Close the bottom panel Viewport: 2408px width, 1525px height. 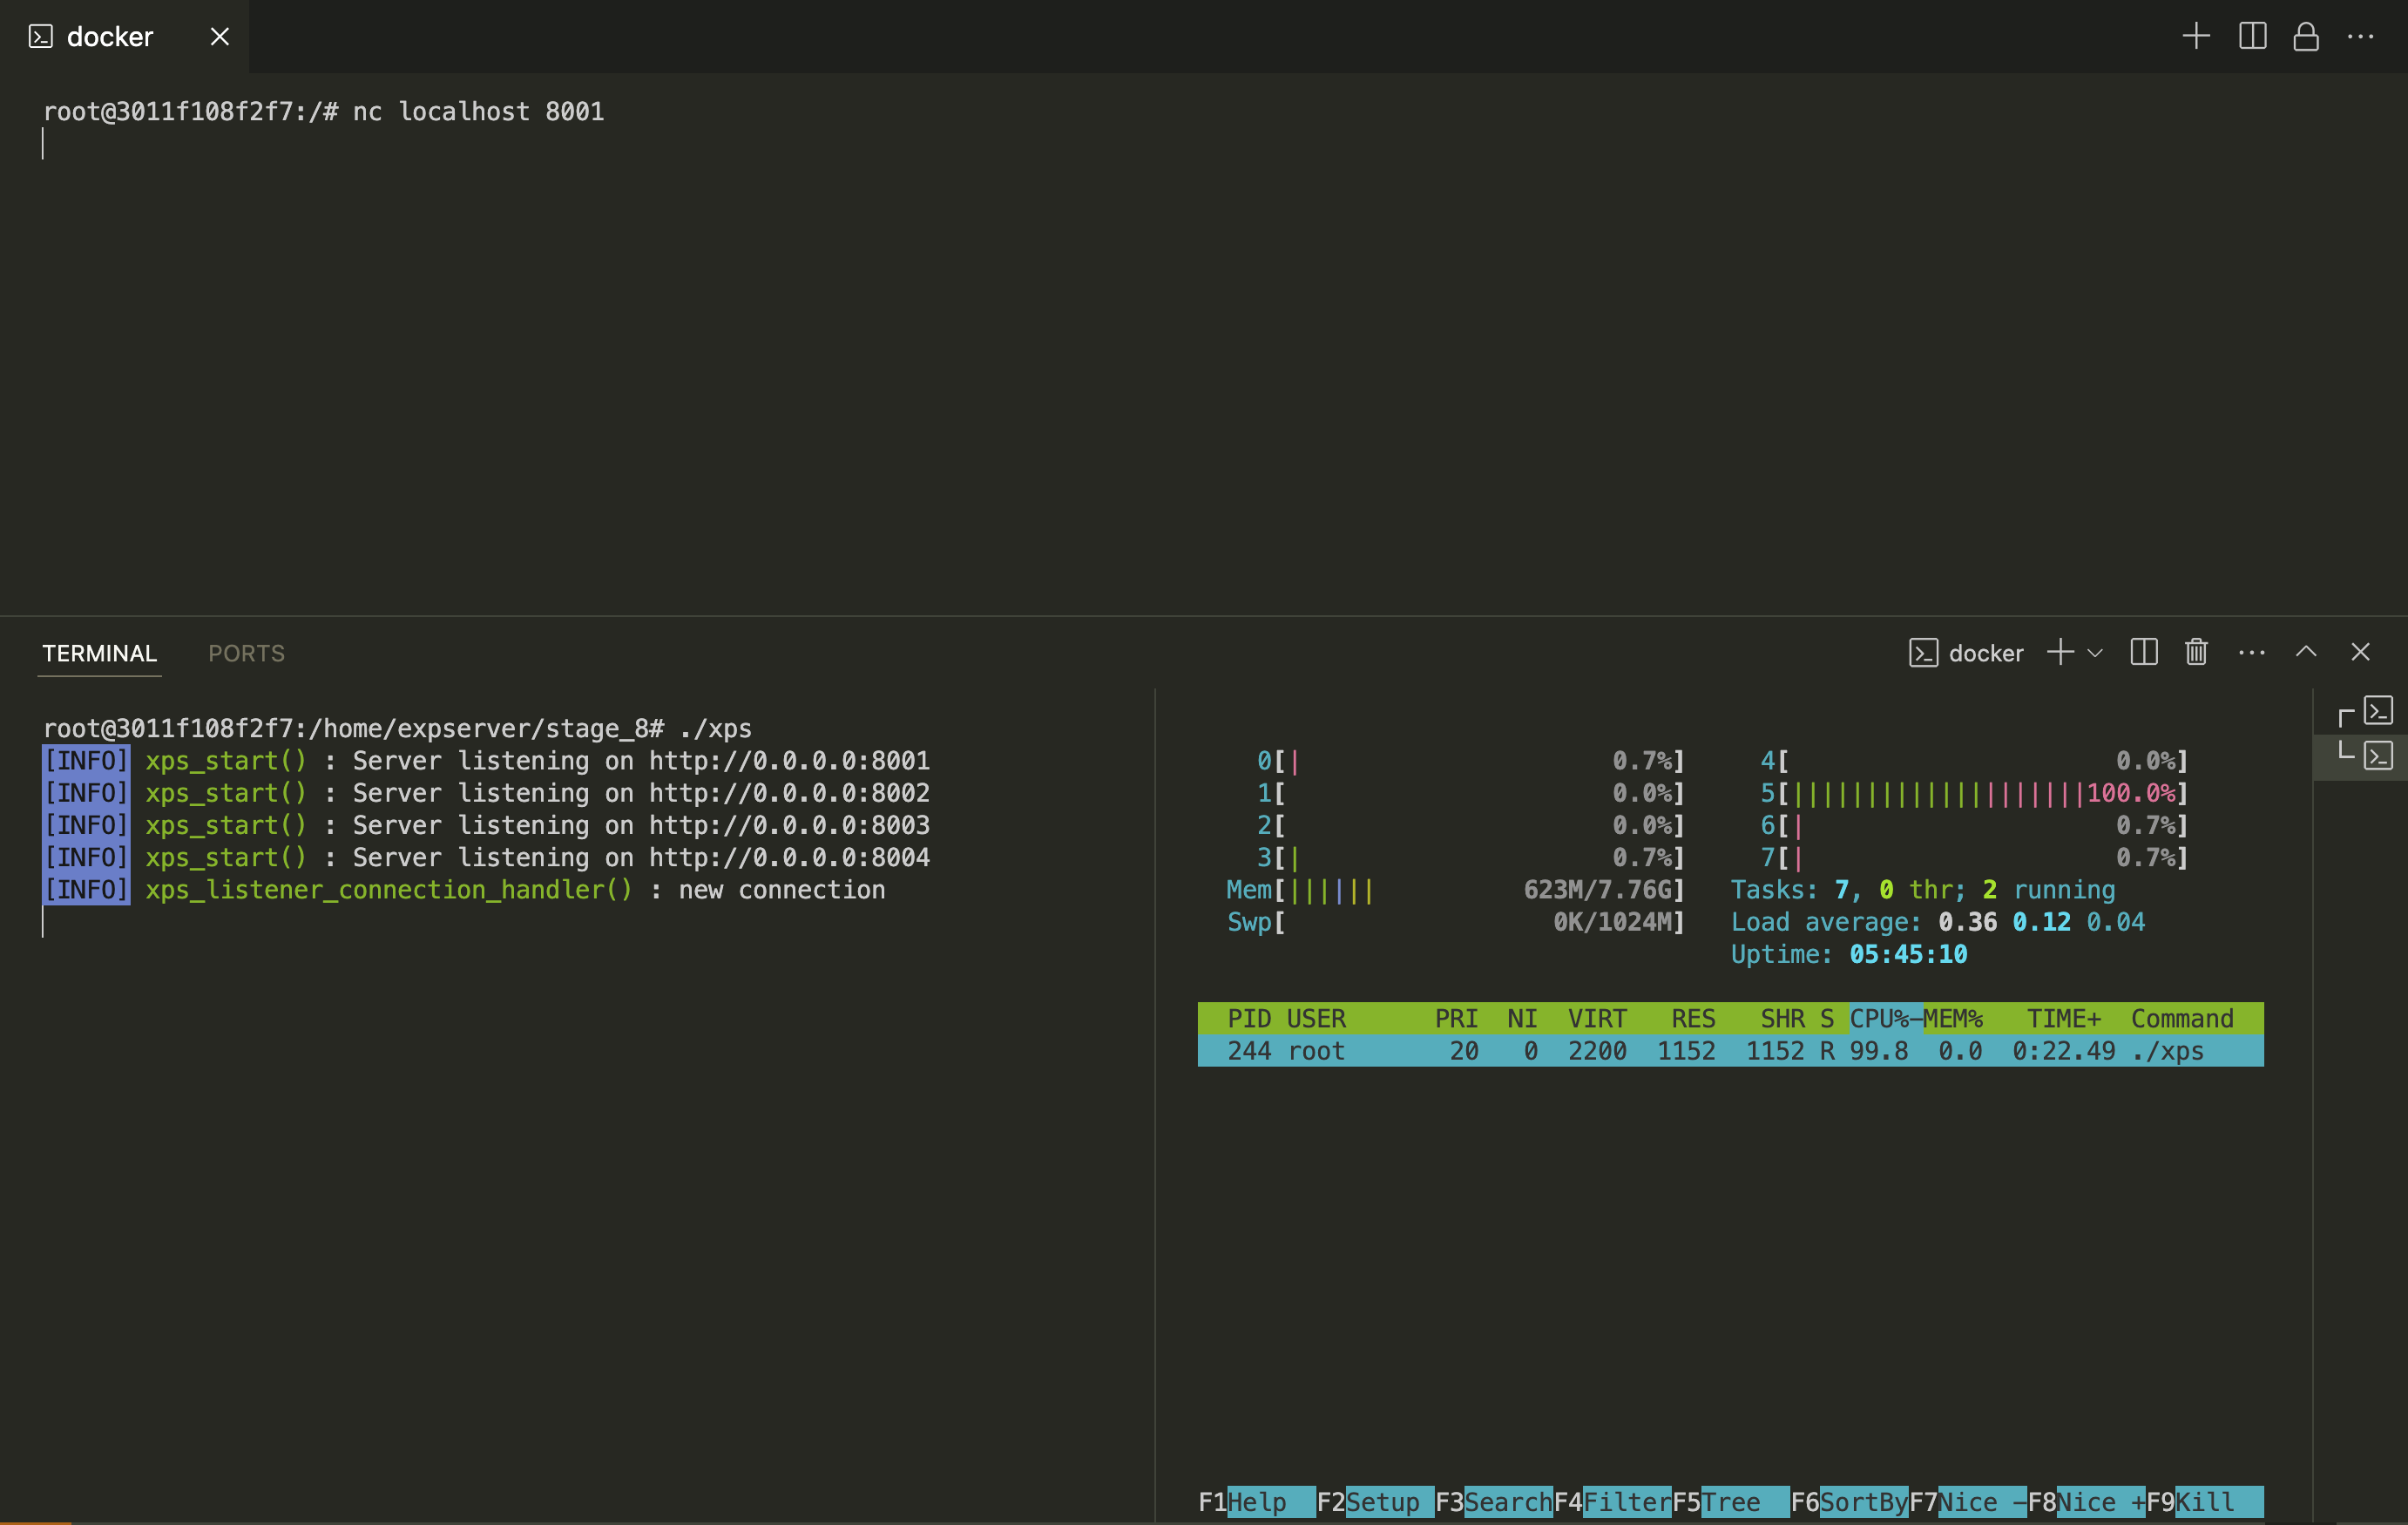pos(2360,652)
